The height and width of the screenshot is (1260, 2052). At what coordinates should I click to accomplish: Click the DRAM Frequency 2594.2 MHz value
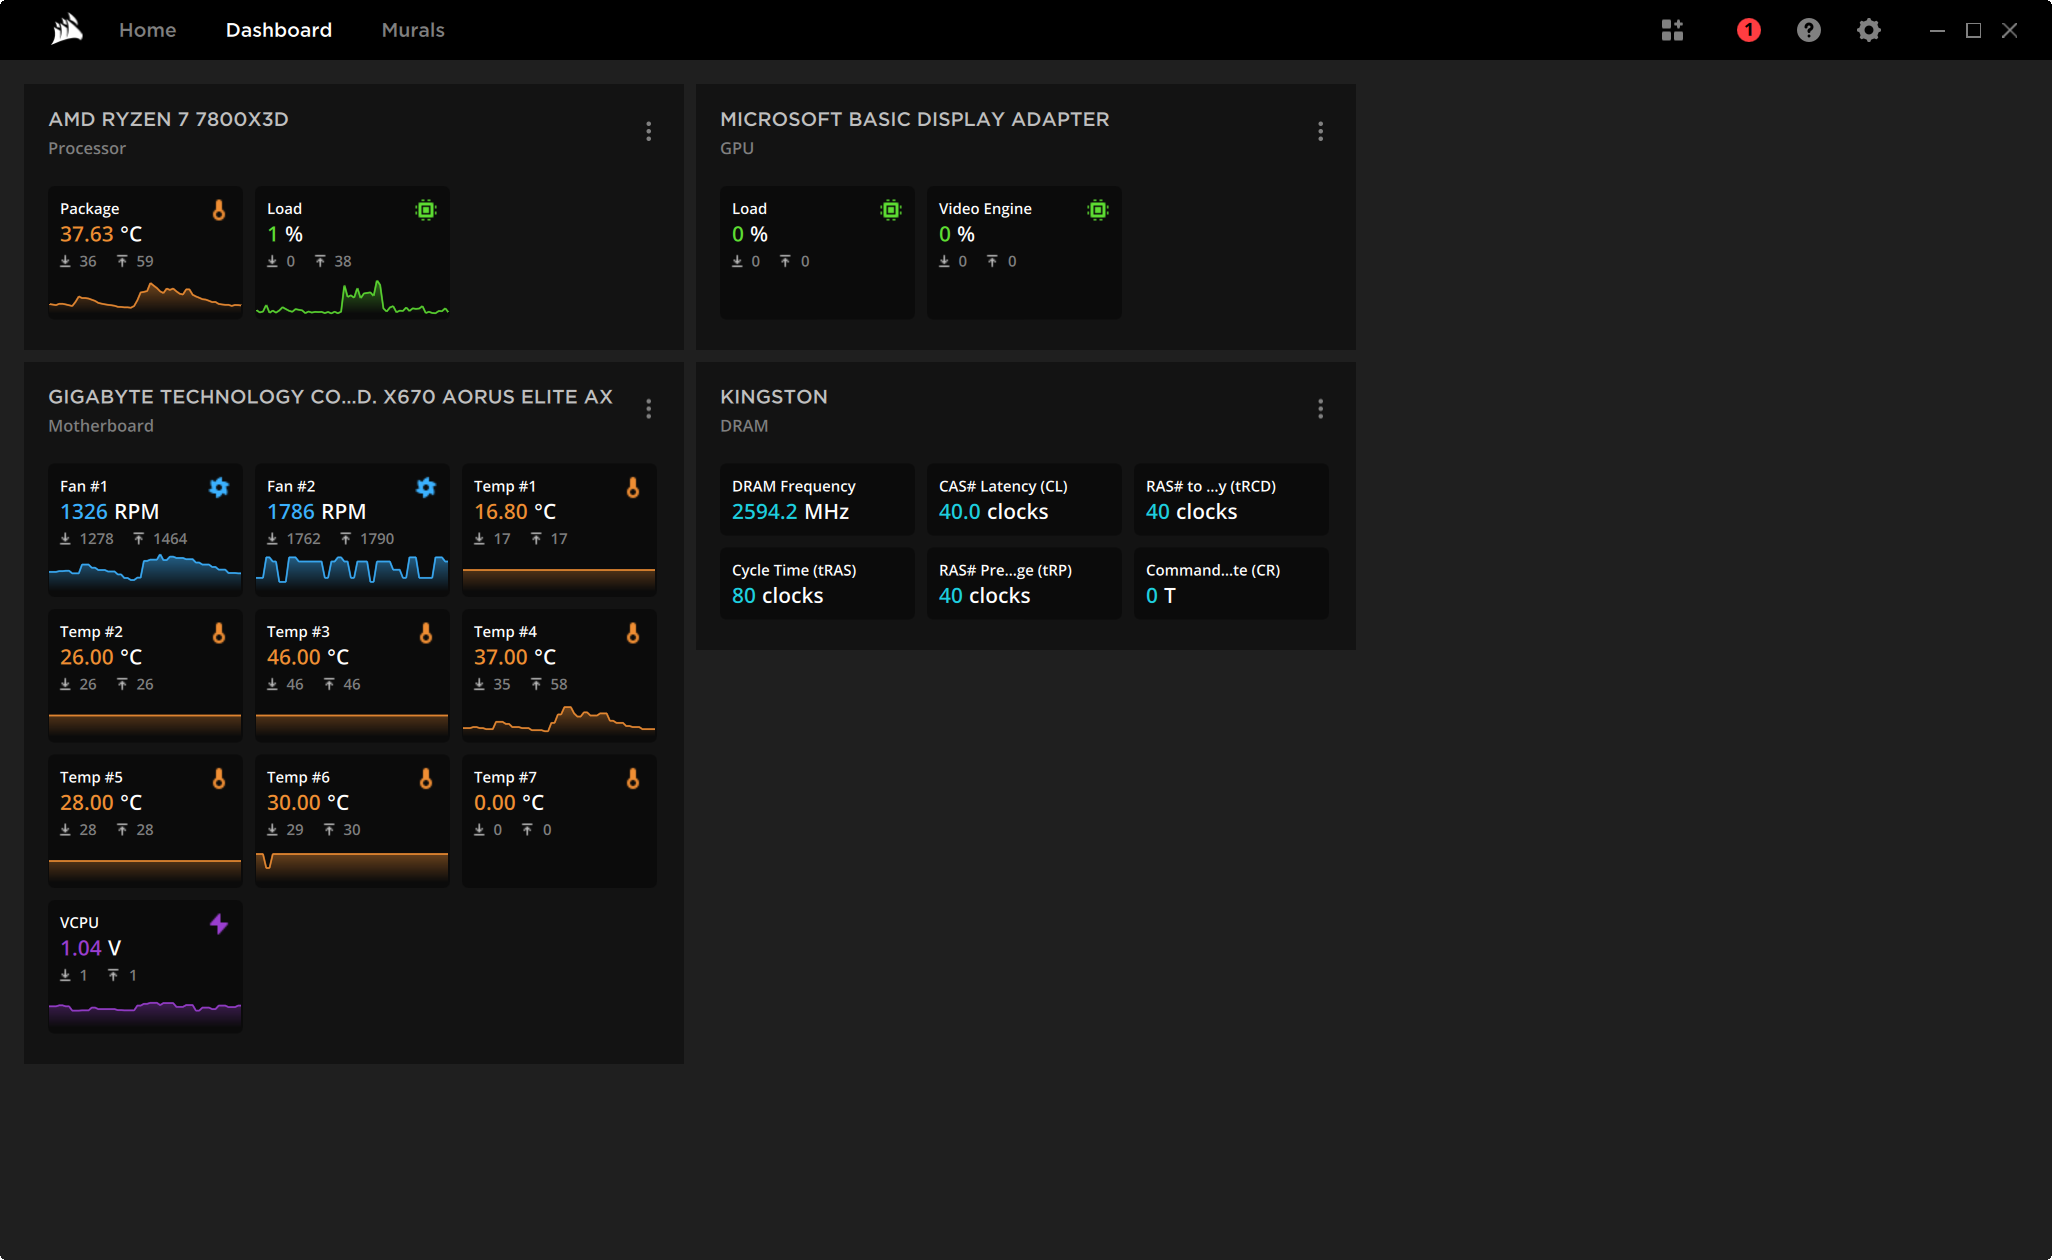point(790,512)
